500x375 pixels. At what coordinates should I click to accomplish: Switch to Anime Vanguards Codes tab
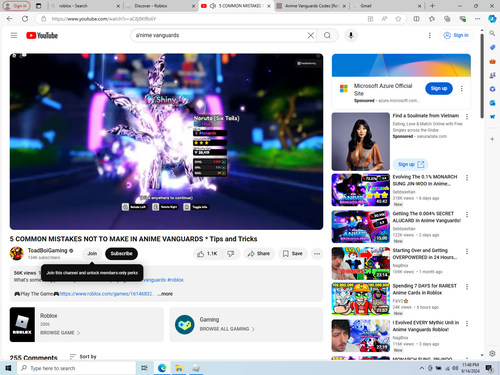pyautogui.click(x=312, y=6)
